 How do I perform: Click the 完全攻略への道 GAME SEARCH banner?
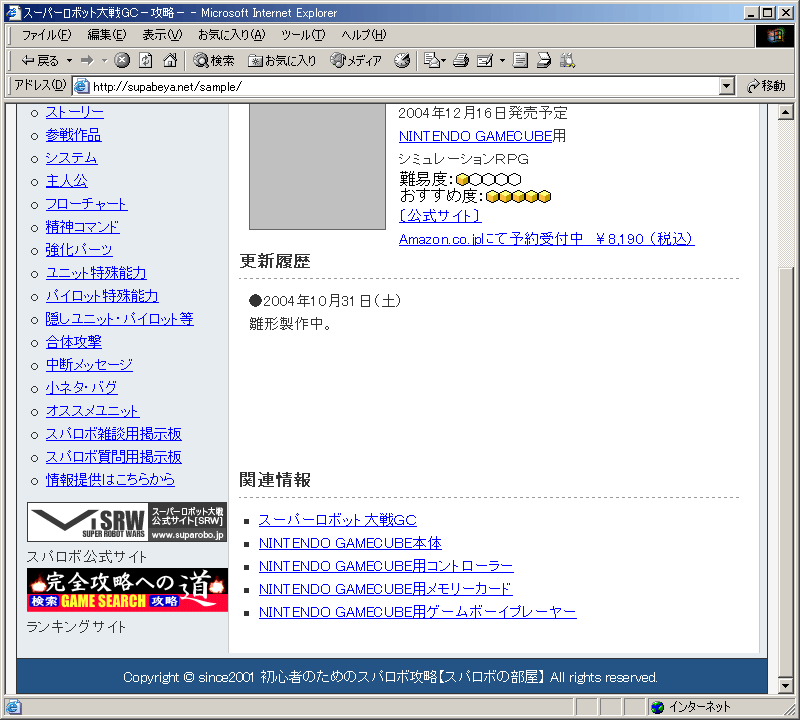(x=128, y=590)
